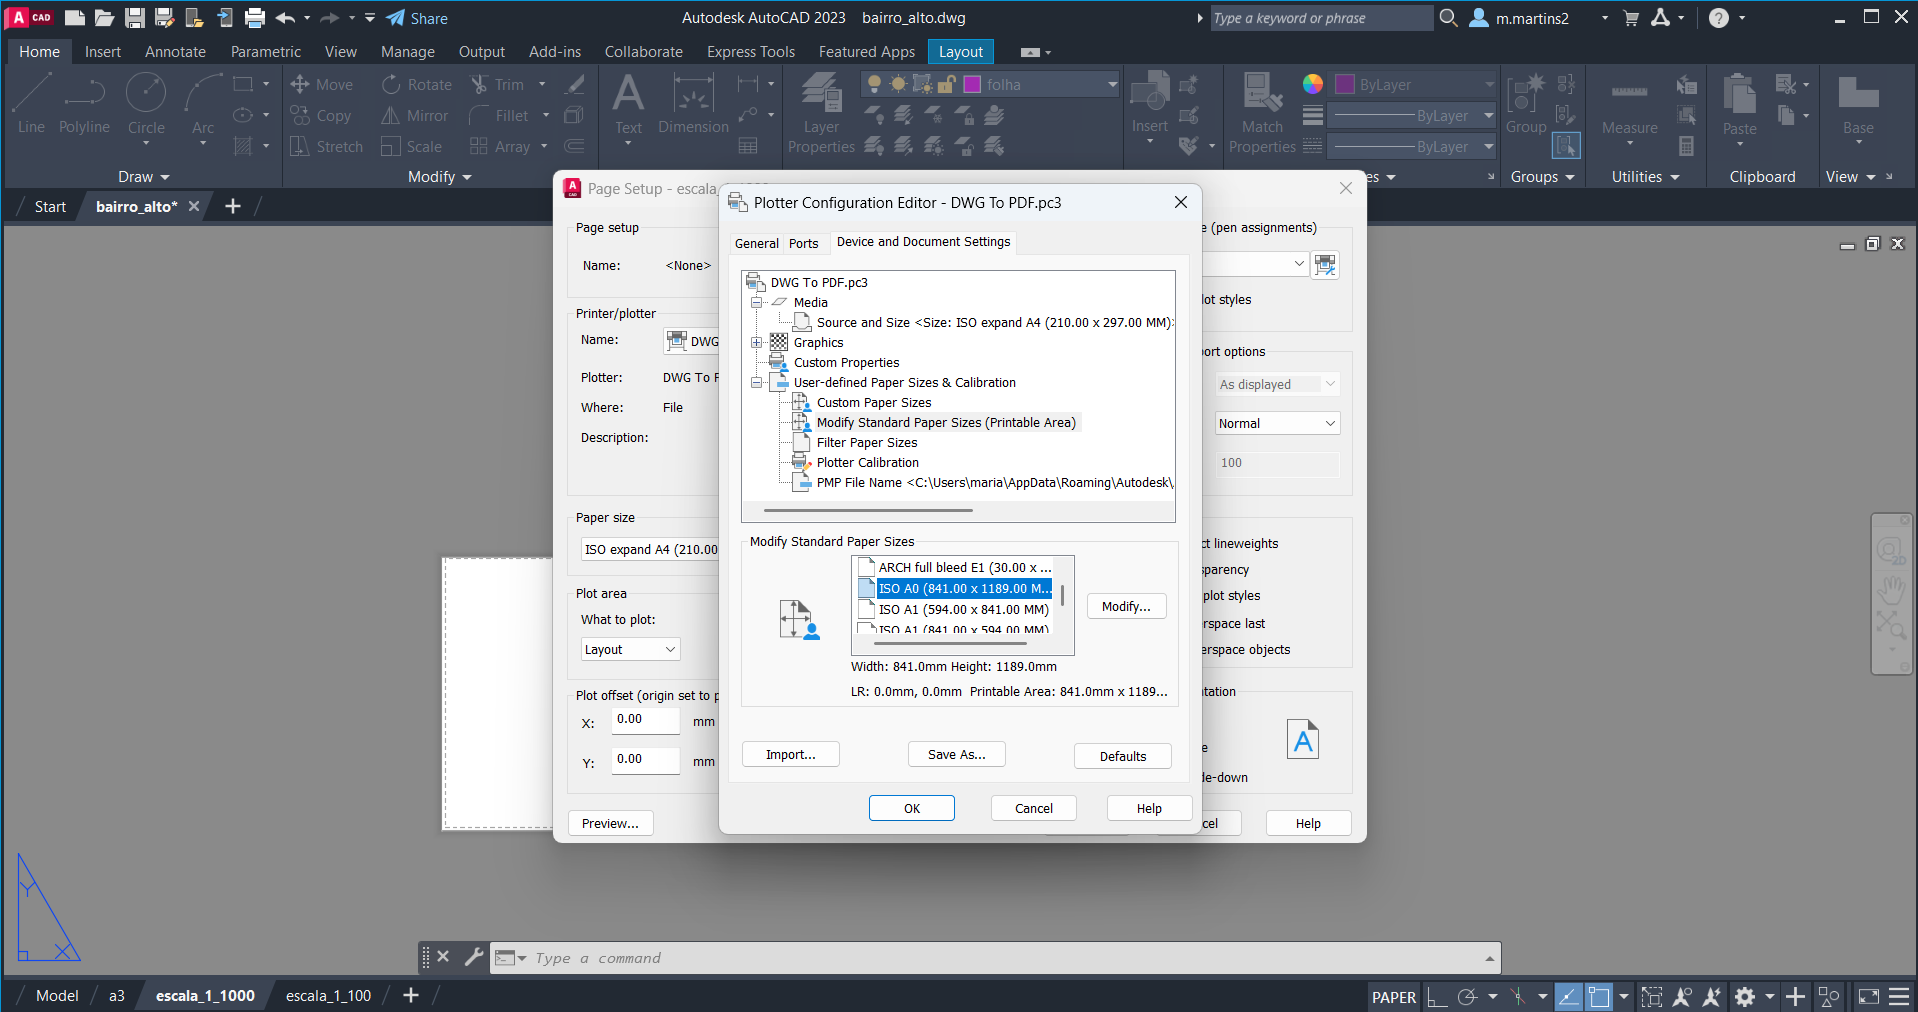Open the Normal quality dropdown
This screenshot has width=1918, height=1012.
(1277, 423)
